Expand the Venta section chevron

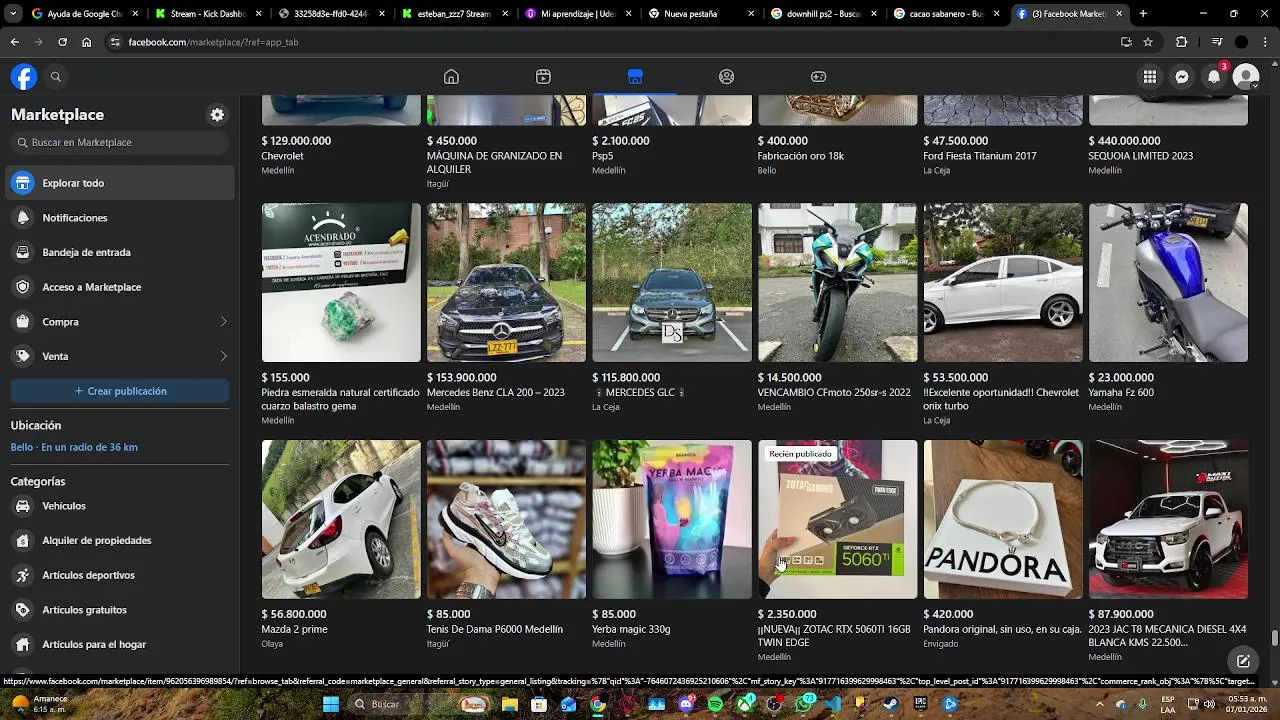(x=223, y=356)
